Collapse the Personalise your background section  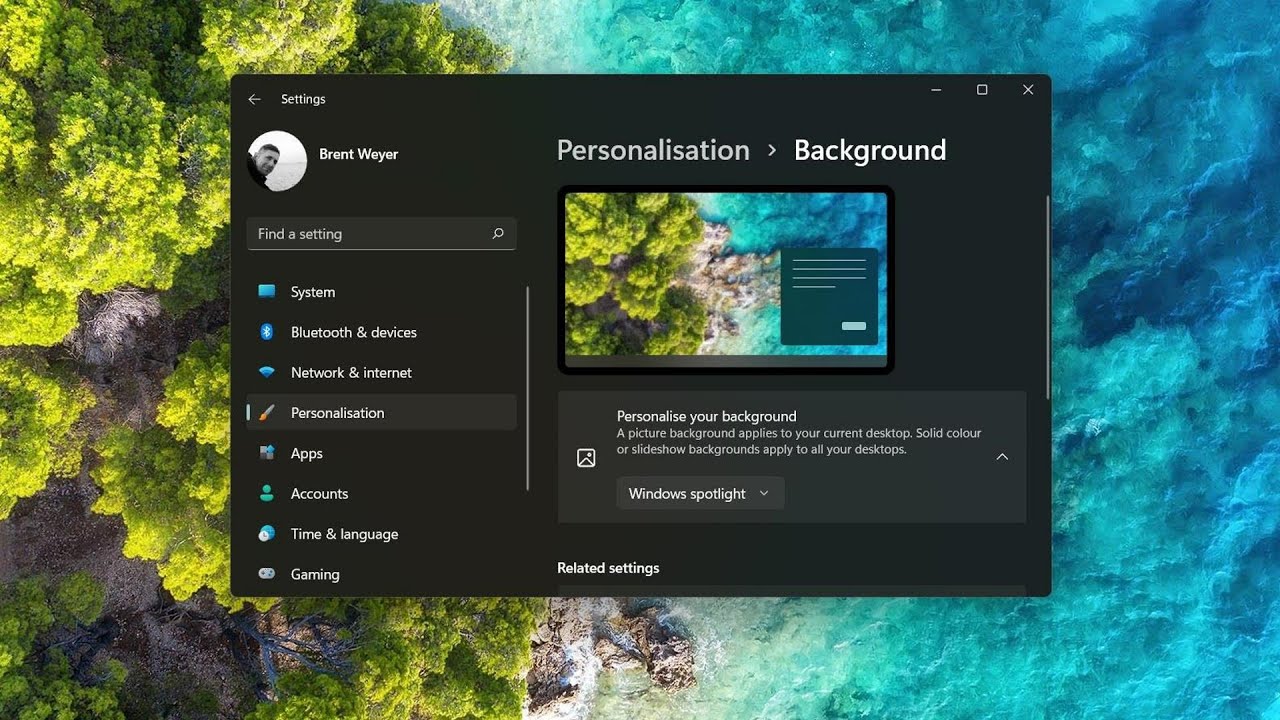tap(1002, 457)
